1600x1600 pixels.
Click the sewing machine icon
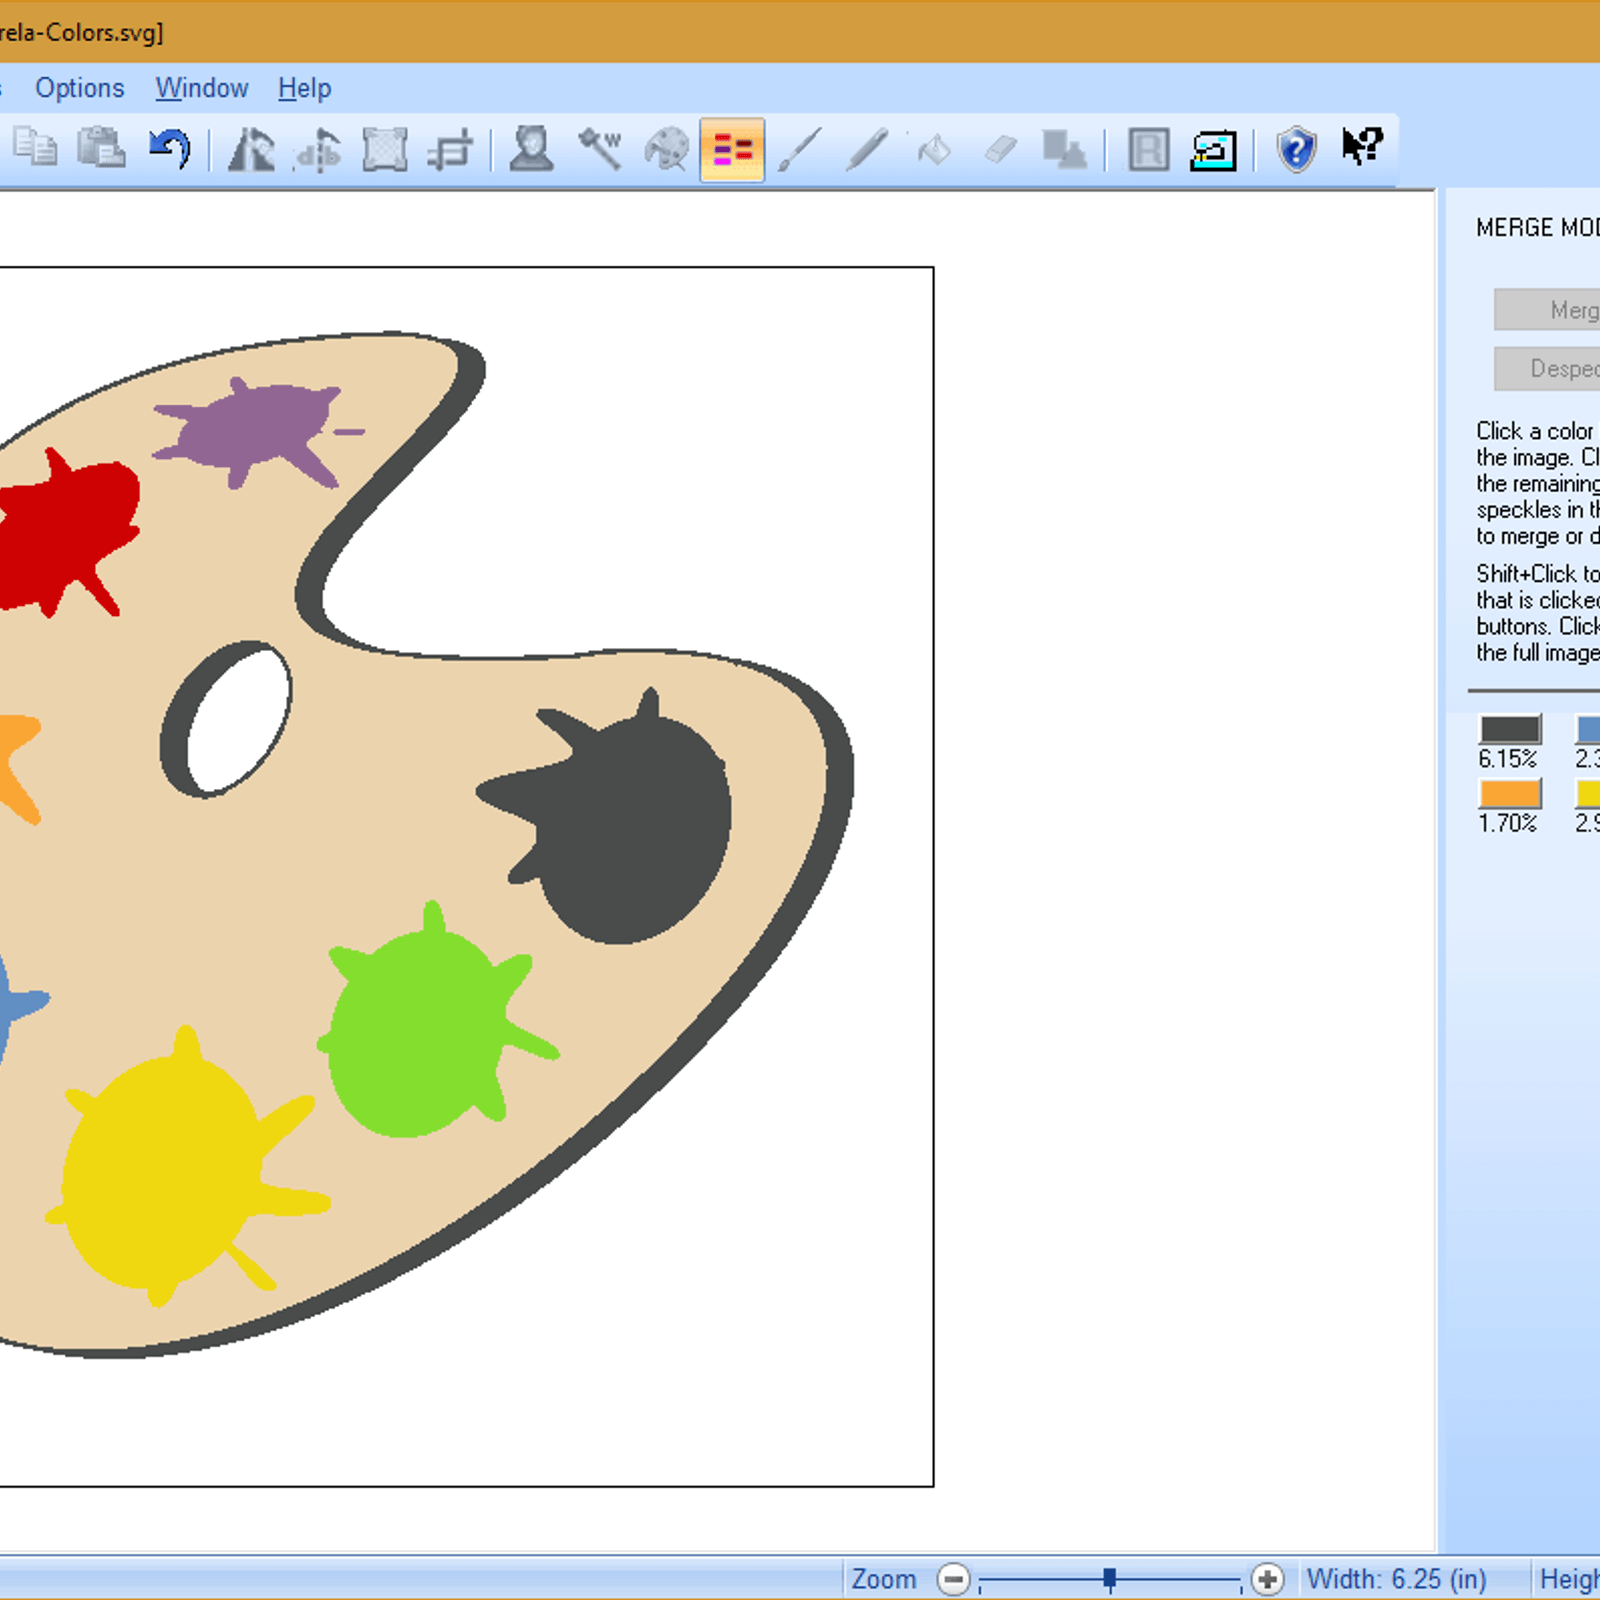1213,150
